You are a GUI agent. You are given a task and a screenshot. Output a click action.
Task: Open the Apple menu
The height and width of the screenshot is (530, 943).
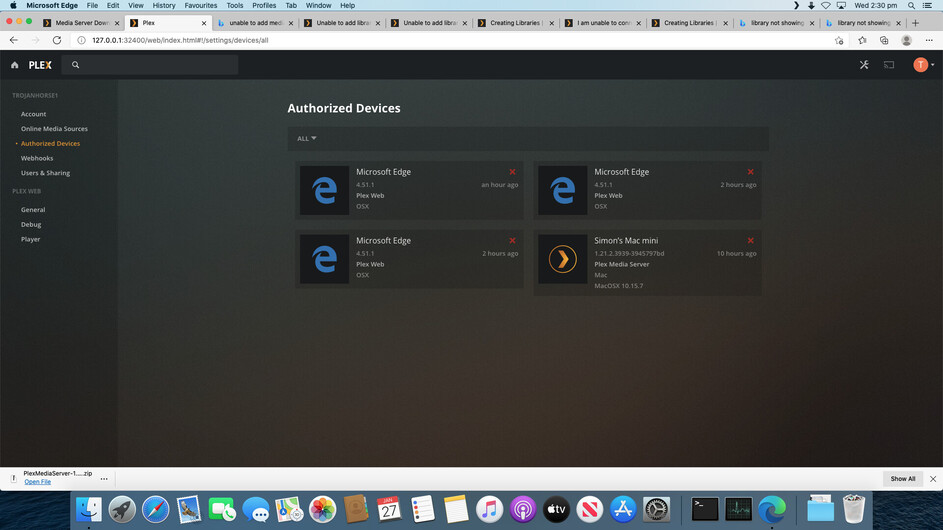13,5
